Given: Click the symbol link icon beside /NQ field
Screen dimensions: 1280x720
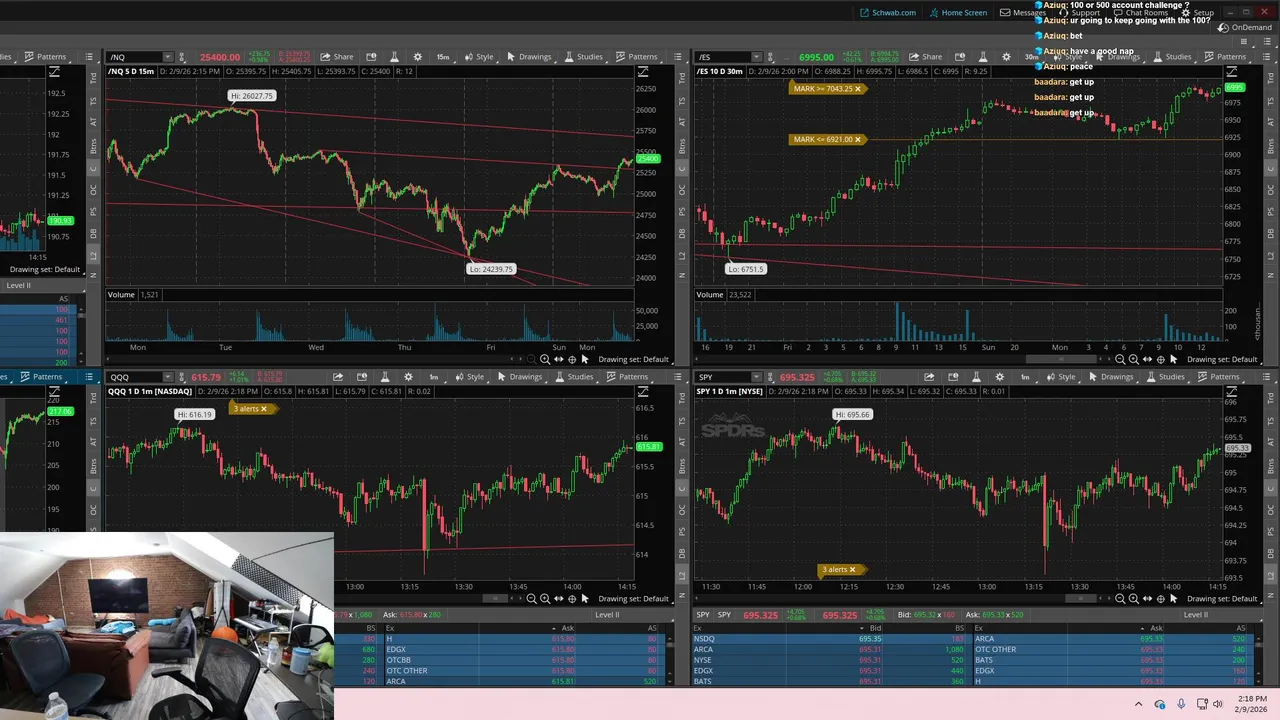Looking at the screenshot, I should [183, 57].
